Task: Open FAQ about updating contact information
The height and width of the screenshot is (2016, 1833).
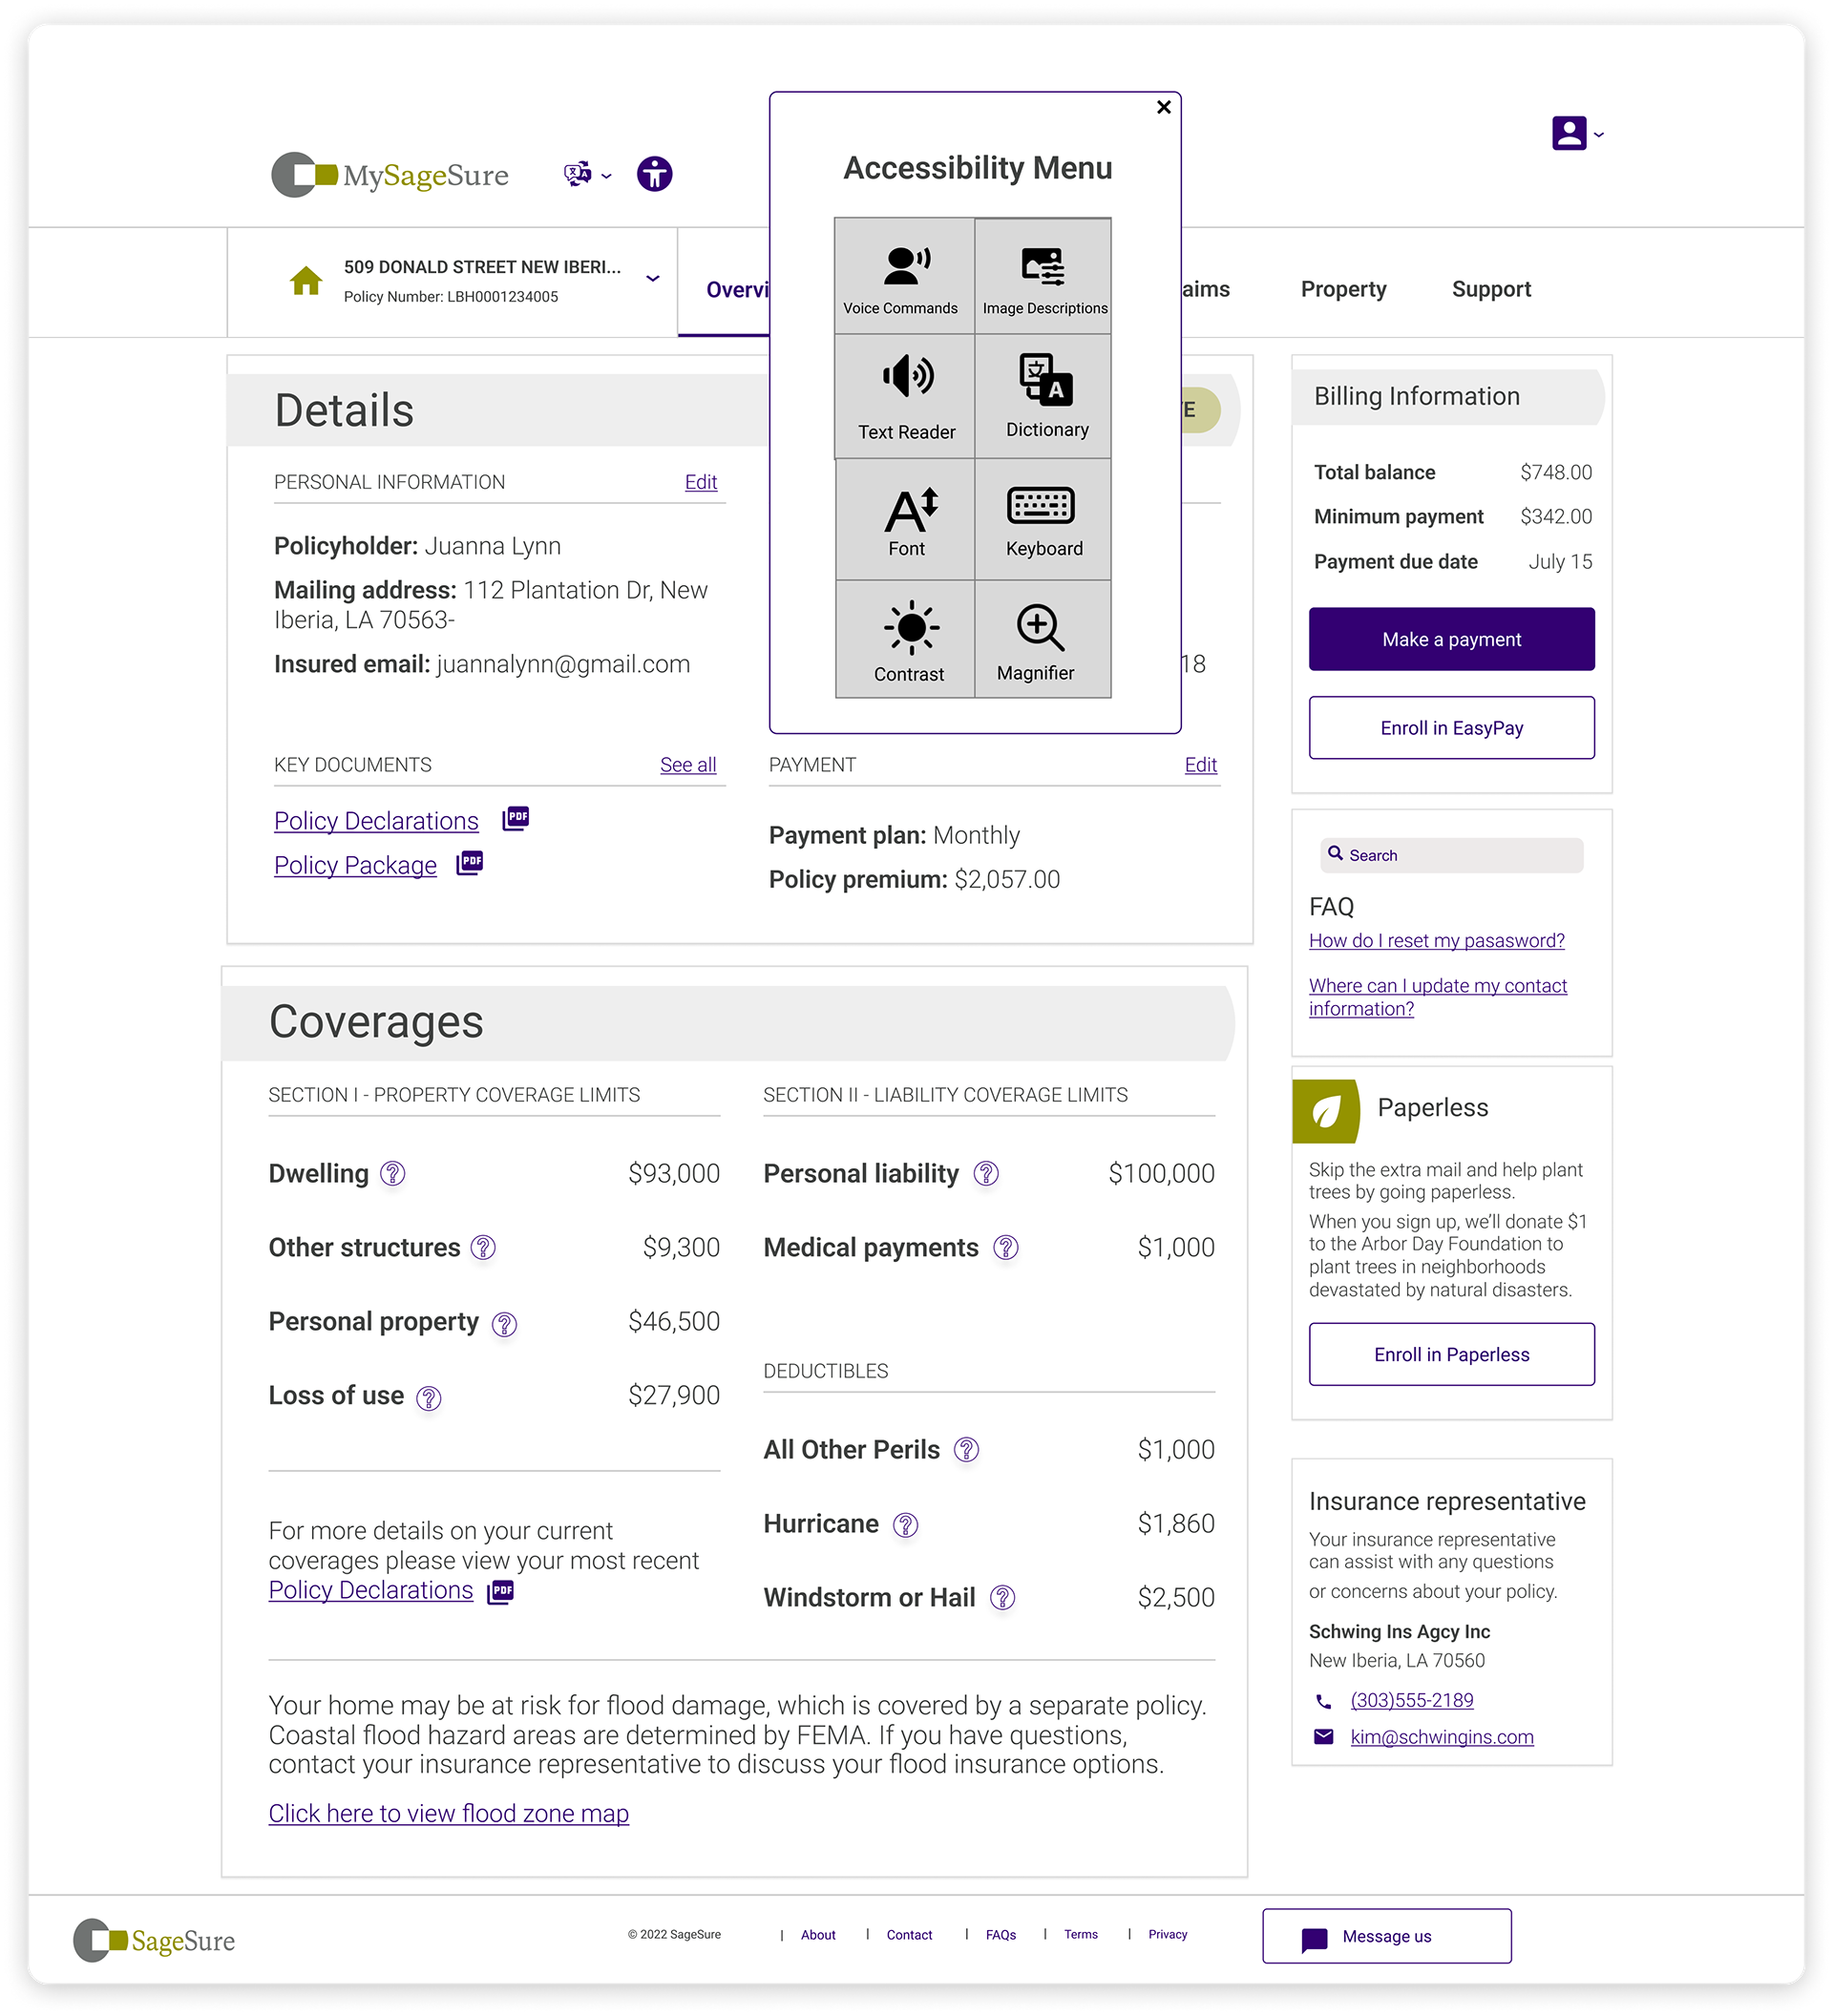Action: coord(1437,997)
